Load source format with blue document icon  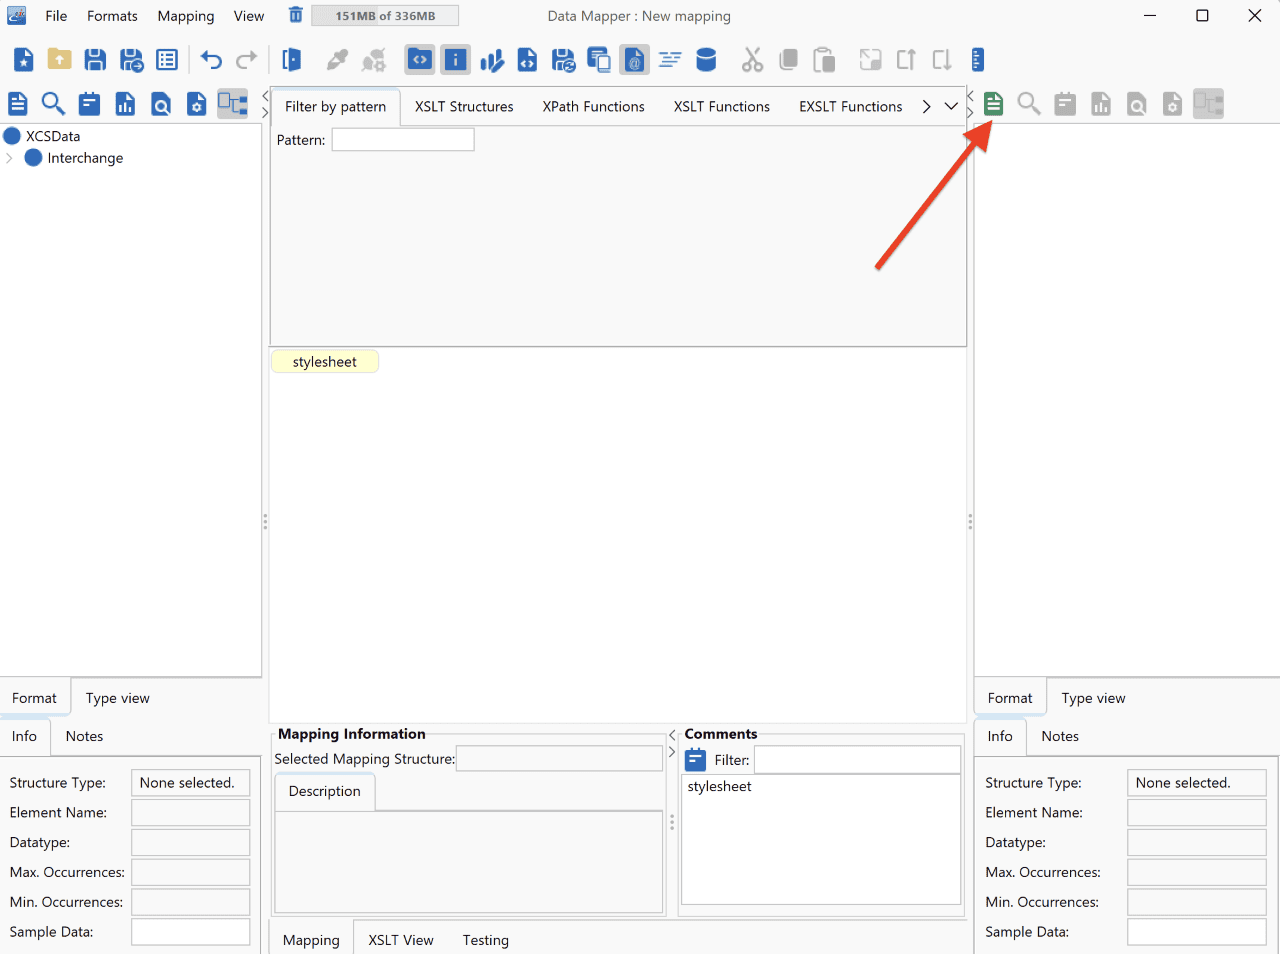click(18, 103)
